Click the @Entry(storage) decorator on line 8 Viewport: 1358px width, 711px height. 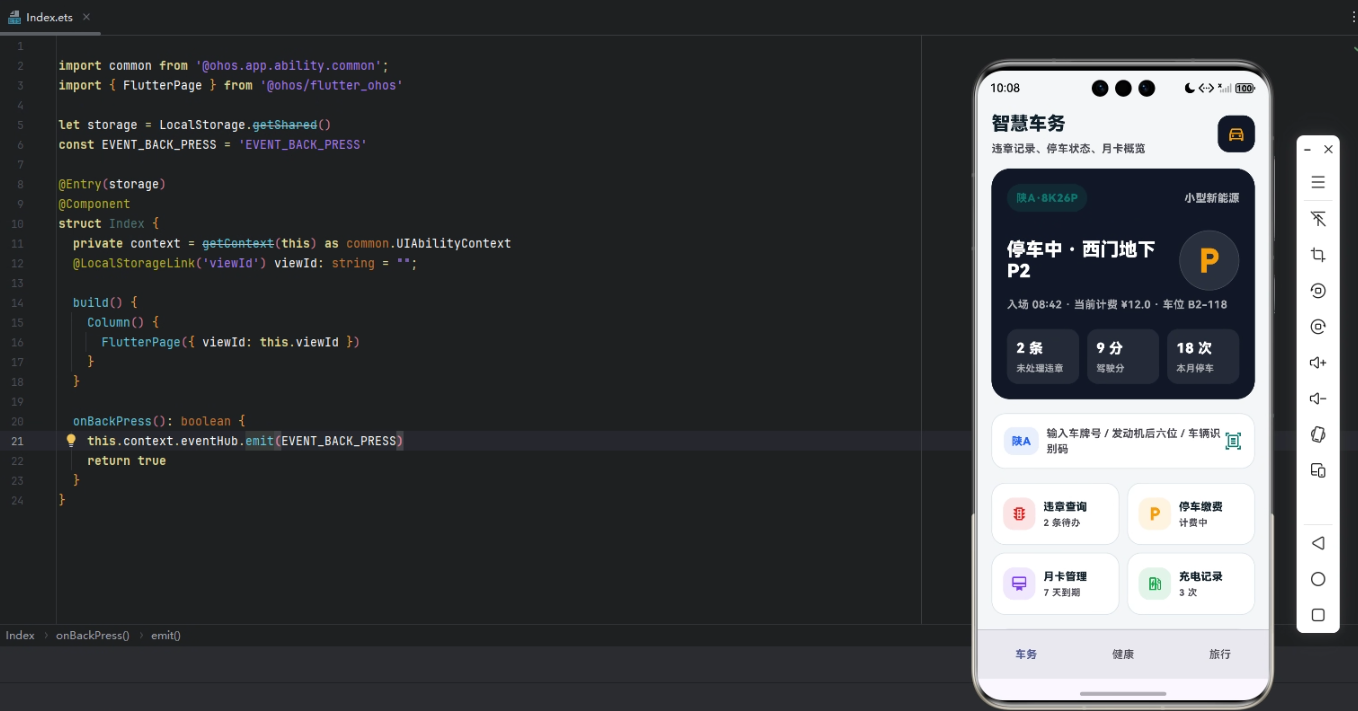tap(112, 184)
